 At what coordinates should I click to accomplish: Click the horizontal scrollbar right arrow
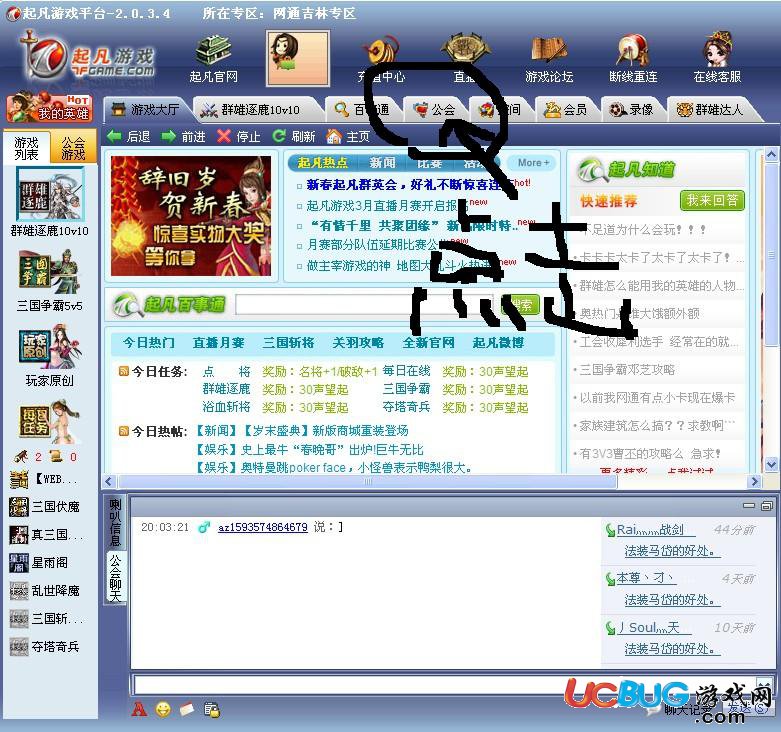[754, 482]
